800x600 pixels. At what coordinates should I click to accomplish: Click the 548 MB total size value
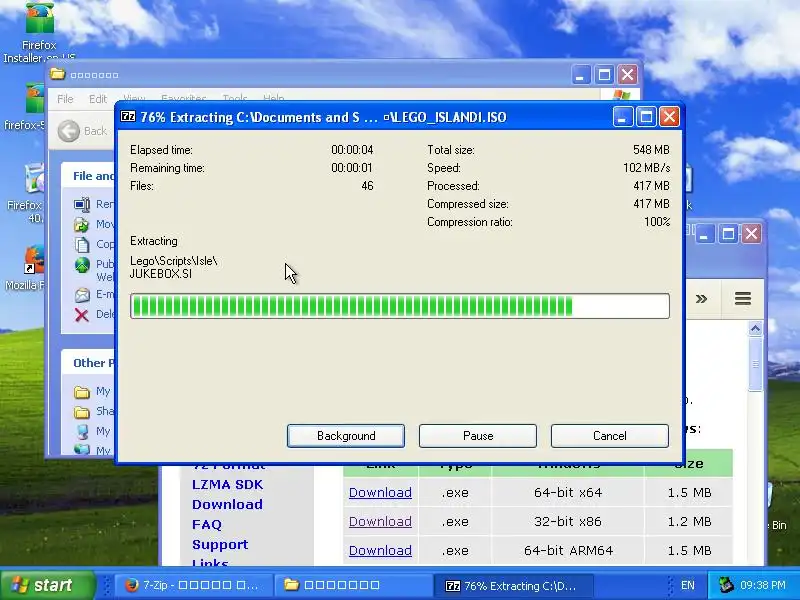651,150
